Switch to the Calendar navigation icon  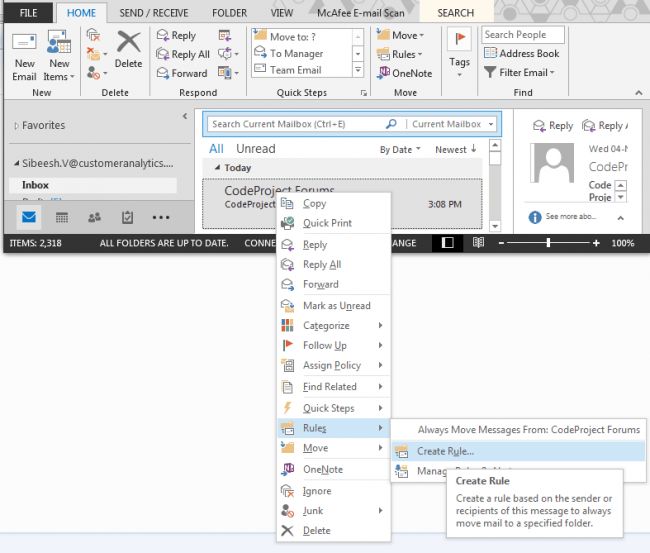click(x=62, y=217)
